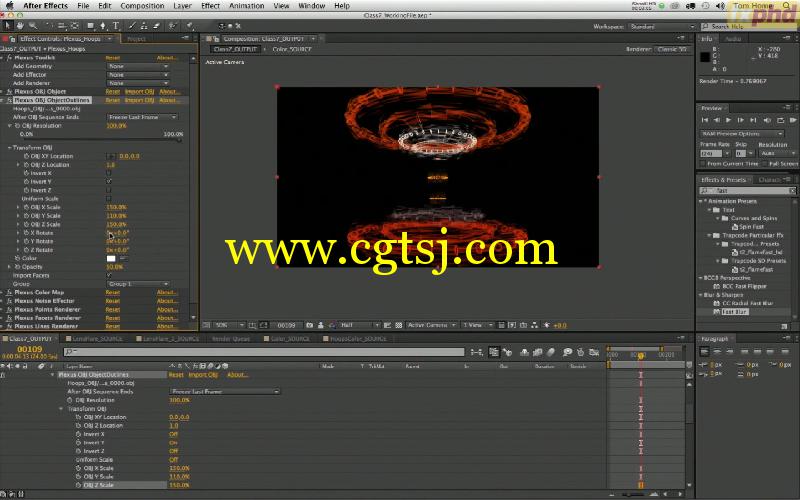Click Import OBJ for Plexus OBJ Object
The height and width of the screenshot is (500, 800).
139,92
